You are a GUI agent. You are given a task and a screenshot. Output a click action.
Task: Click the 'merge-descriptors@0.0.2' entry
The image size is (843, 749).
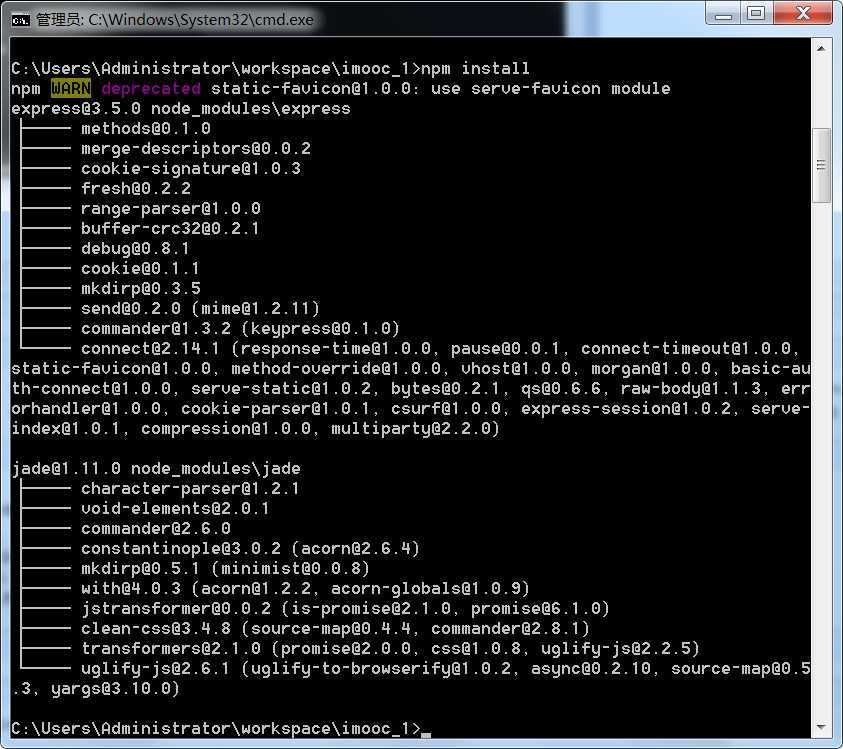(196, 148)
